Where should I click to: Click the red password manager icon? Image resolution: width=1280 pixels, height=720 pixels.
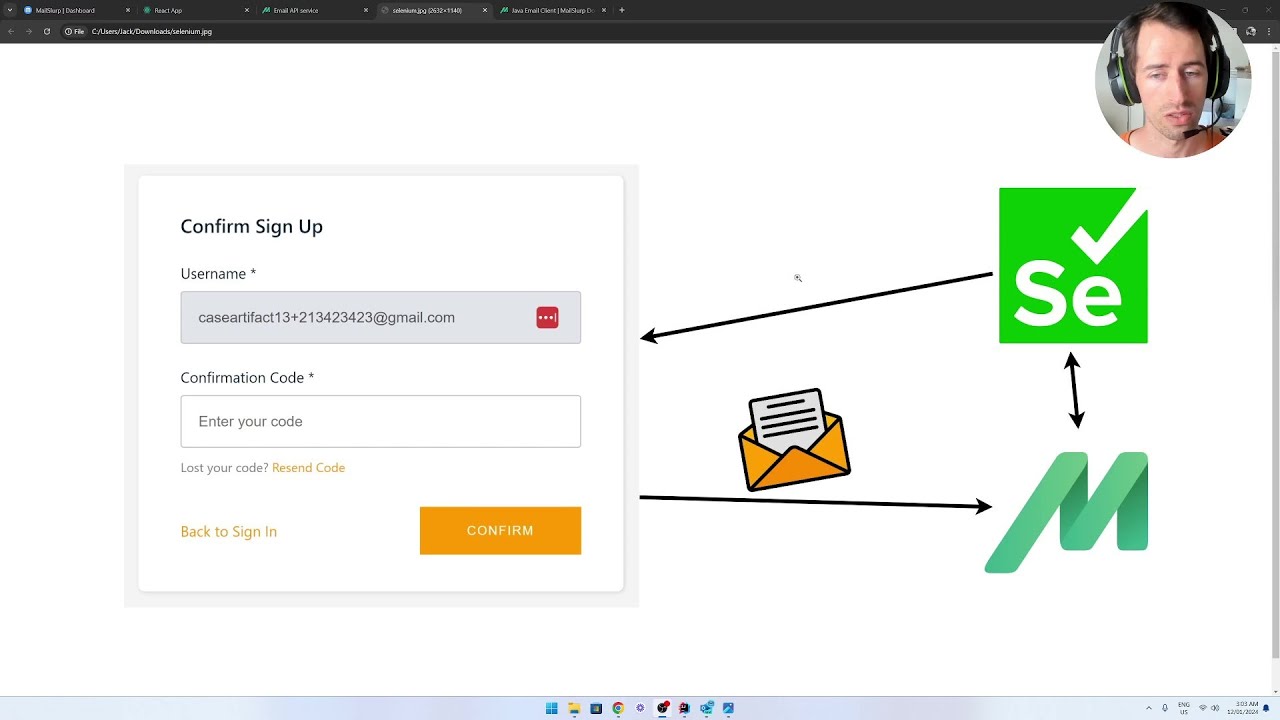(x=547, y=317)
